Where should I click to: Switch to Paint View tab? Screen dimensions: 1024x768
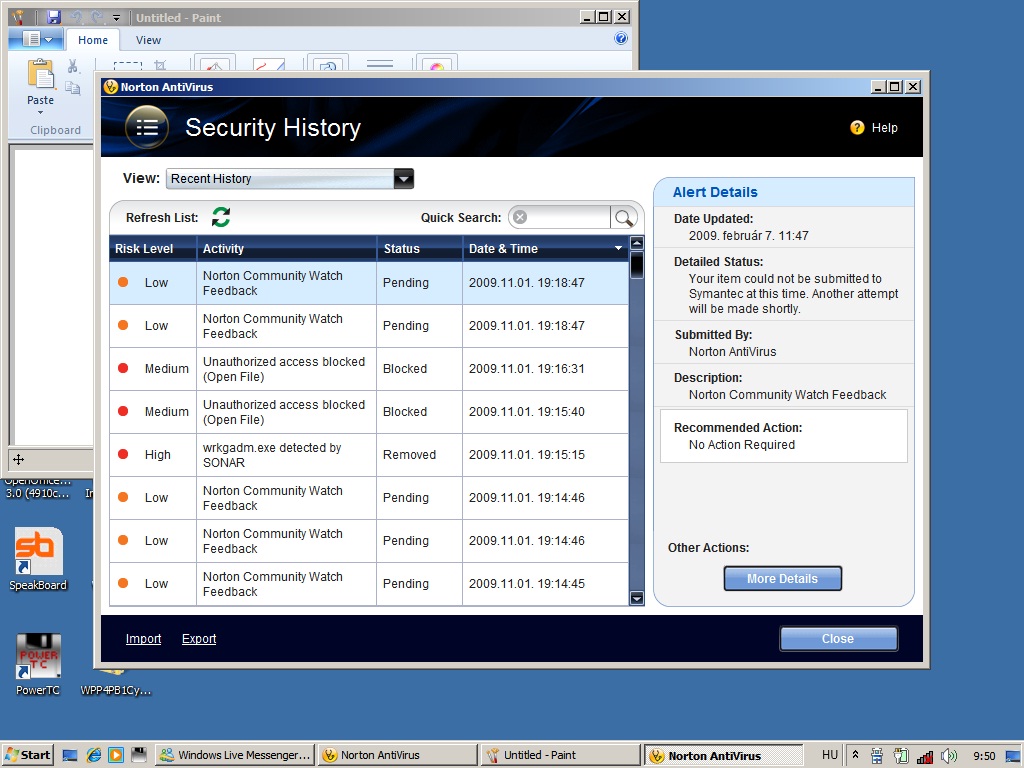click(x=148, y=40)
